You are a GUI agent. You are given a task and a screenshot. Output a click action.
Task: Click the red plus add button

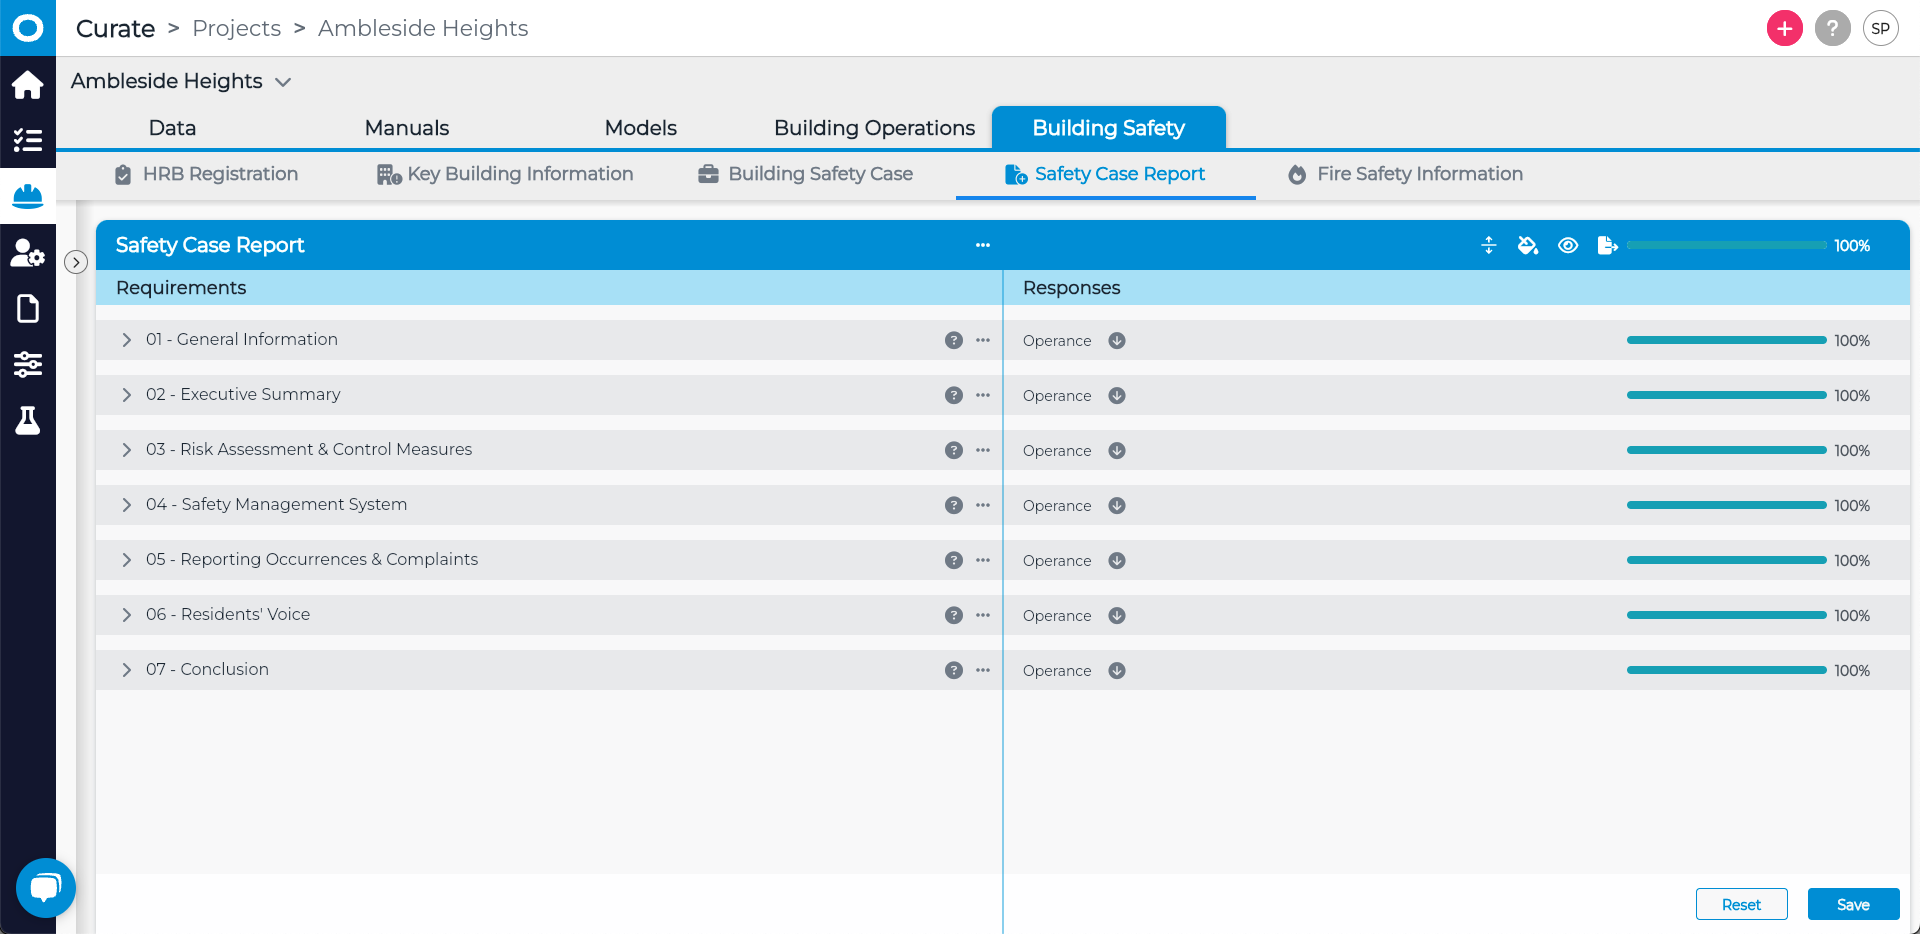click(x=1784, y=28)
